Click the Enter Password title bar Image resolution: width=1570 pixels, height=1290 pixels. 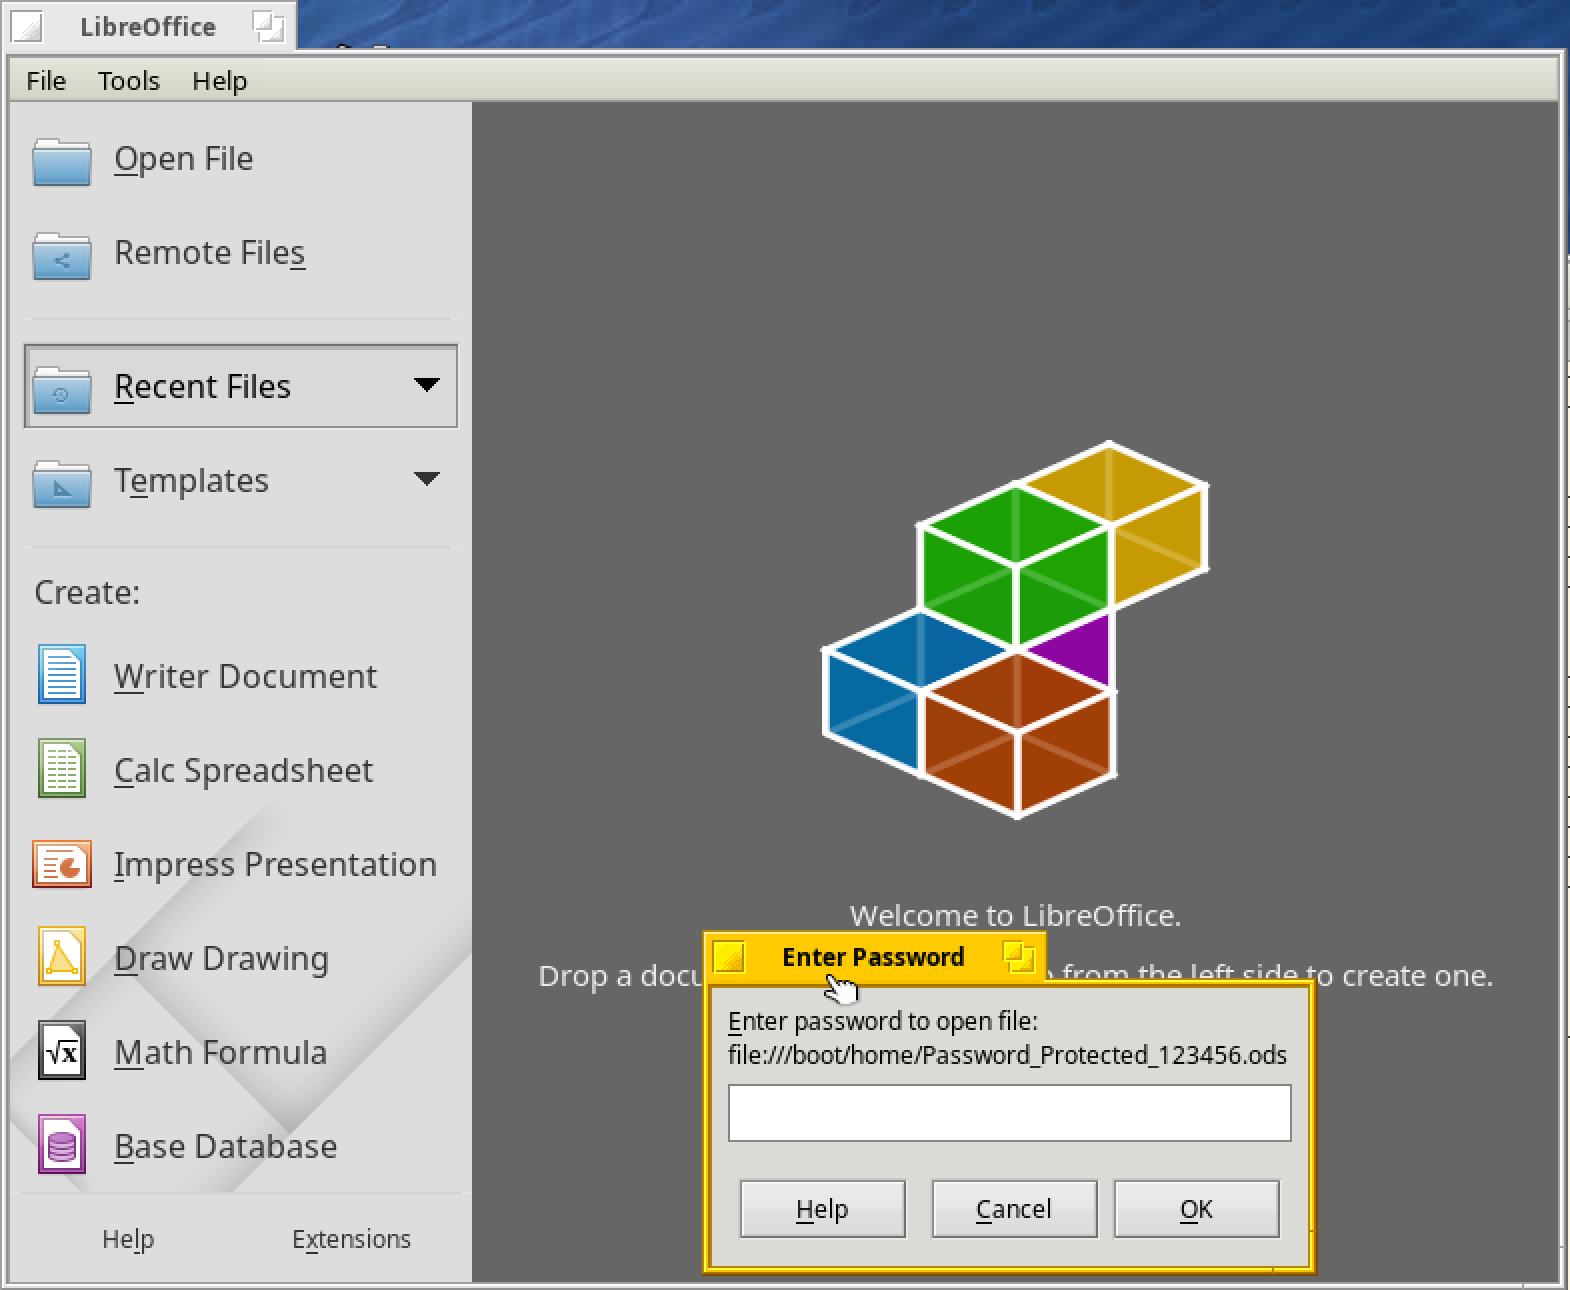(x=873, y=957)
